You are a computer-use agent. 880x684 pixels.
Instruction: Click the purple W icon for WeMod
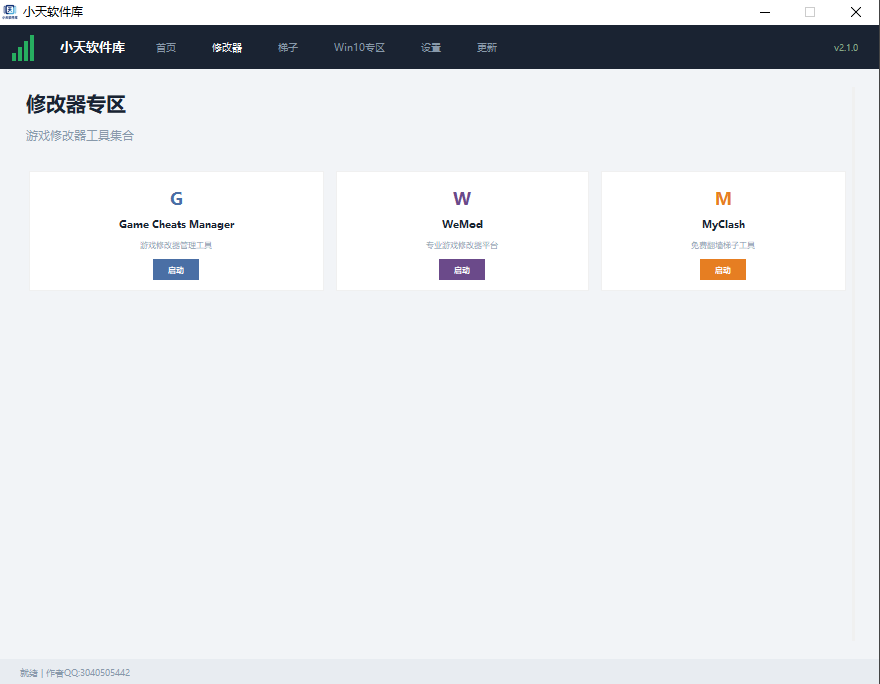point(462,199)
